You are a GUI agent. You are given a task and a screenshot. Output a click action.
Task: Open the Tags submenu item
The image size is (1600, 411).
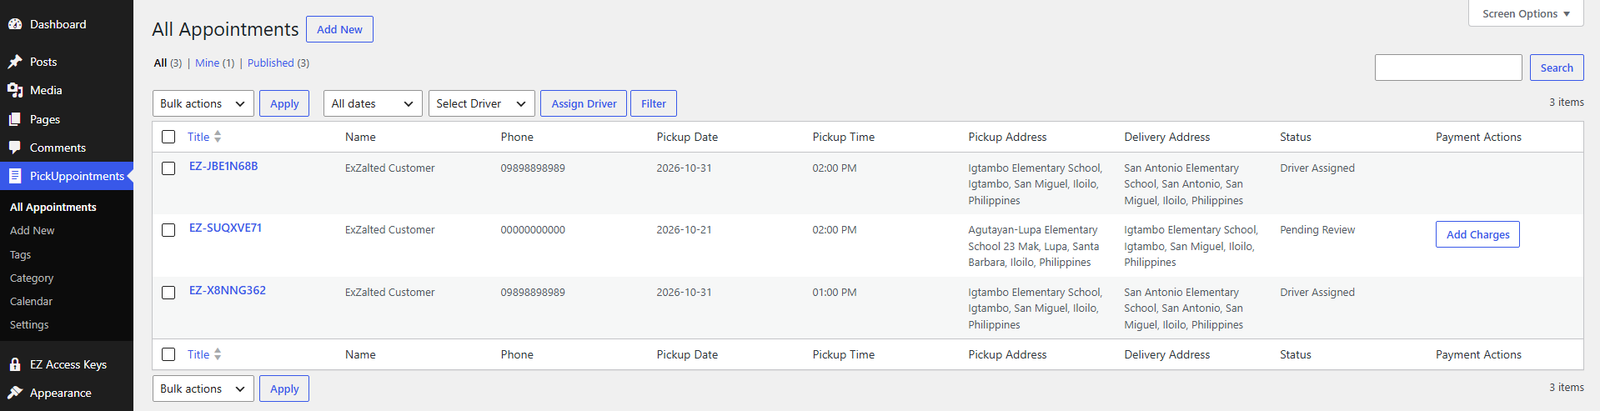20,255
